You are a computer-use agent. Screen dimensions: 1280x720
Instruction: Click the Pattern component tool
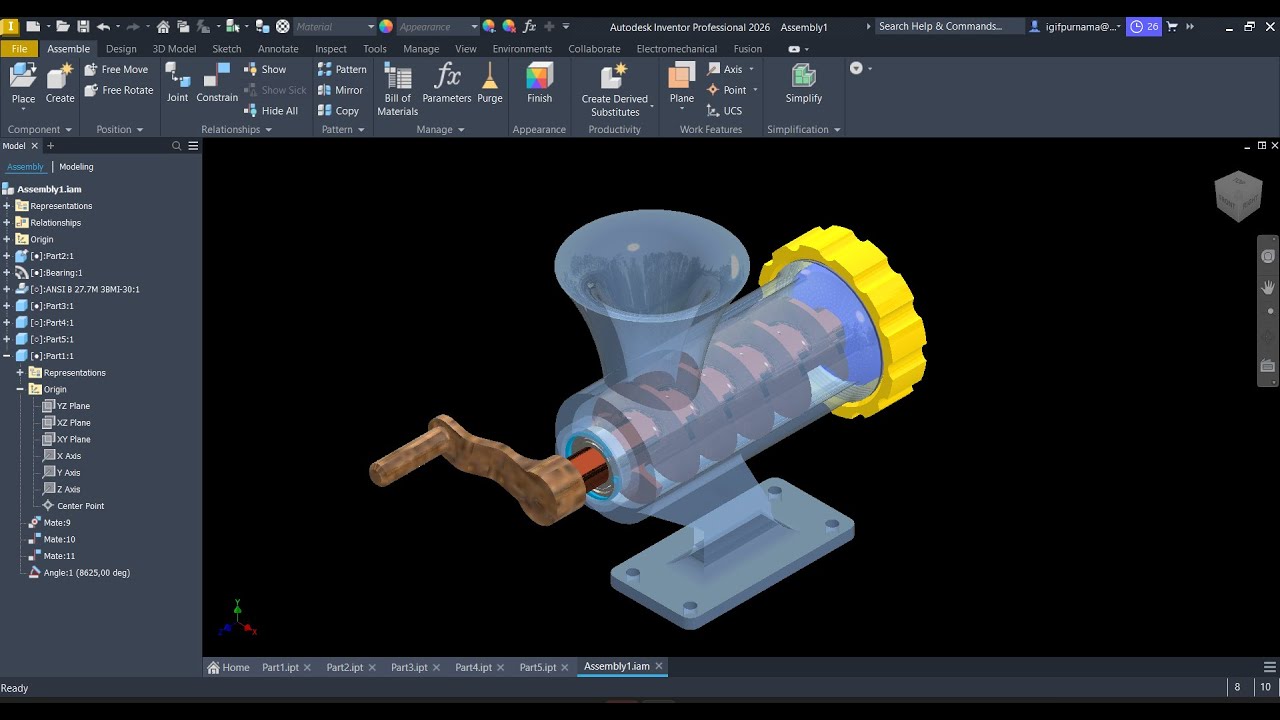coord(342,69)
